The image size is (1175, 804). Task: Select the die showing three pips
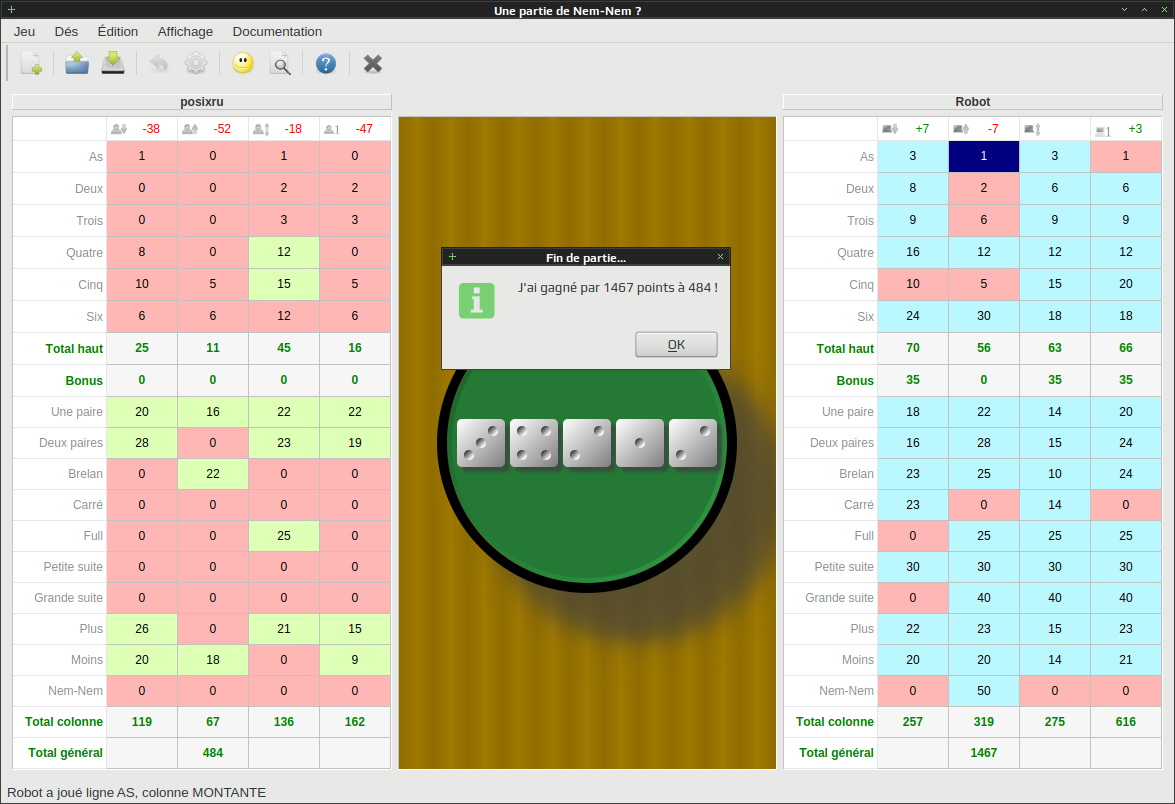(x=481, y=443)
